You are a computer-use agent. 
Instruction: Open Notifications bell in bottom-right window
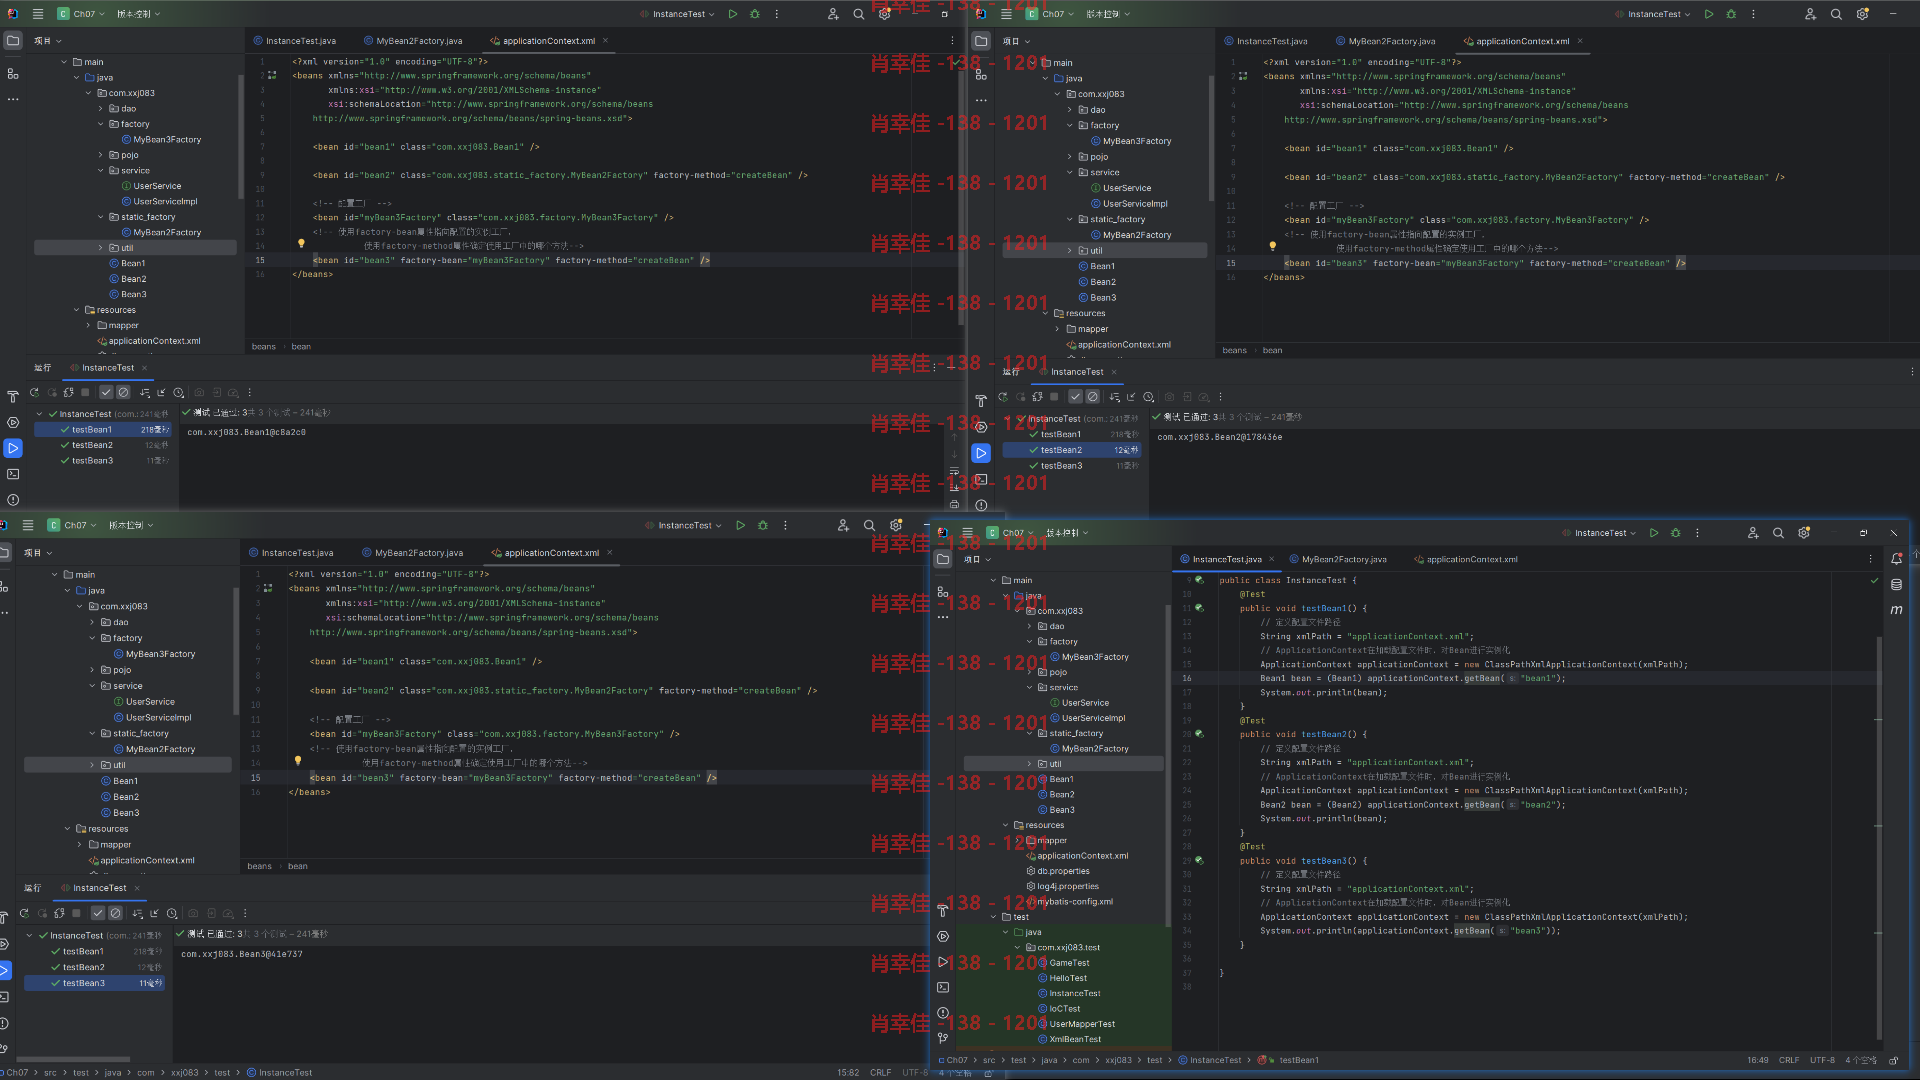pos(1896,559)
